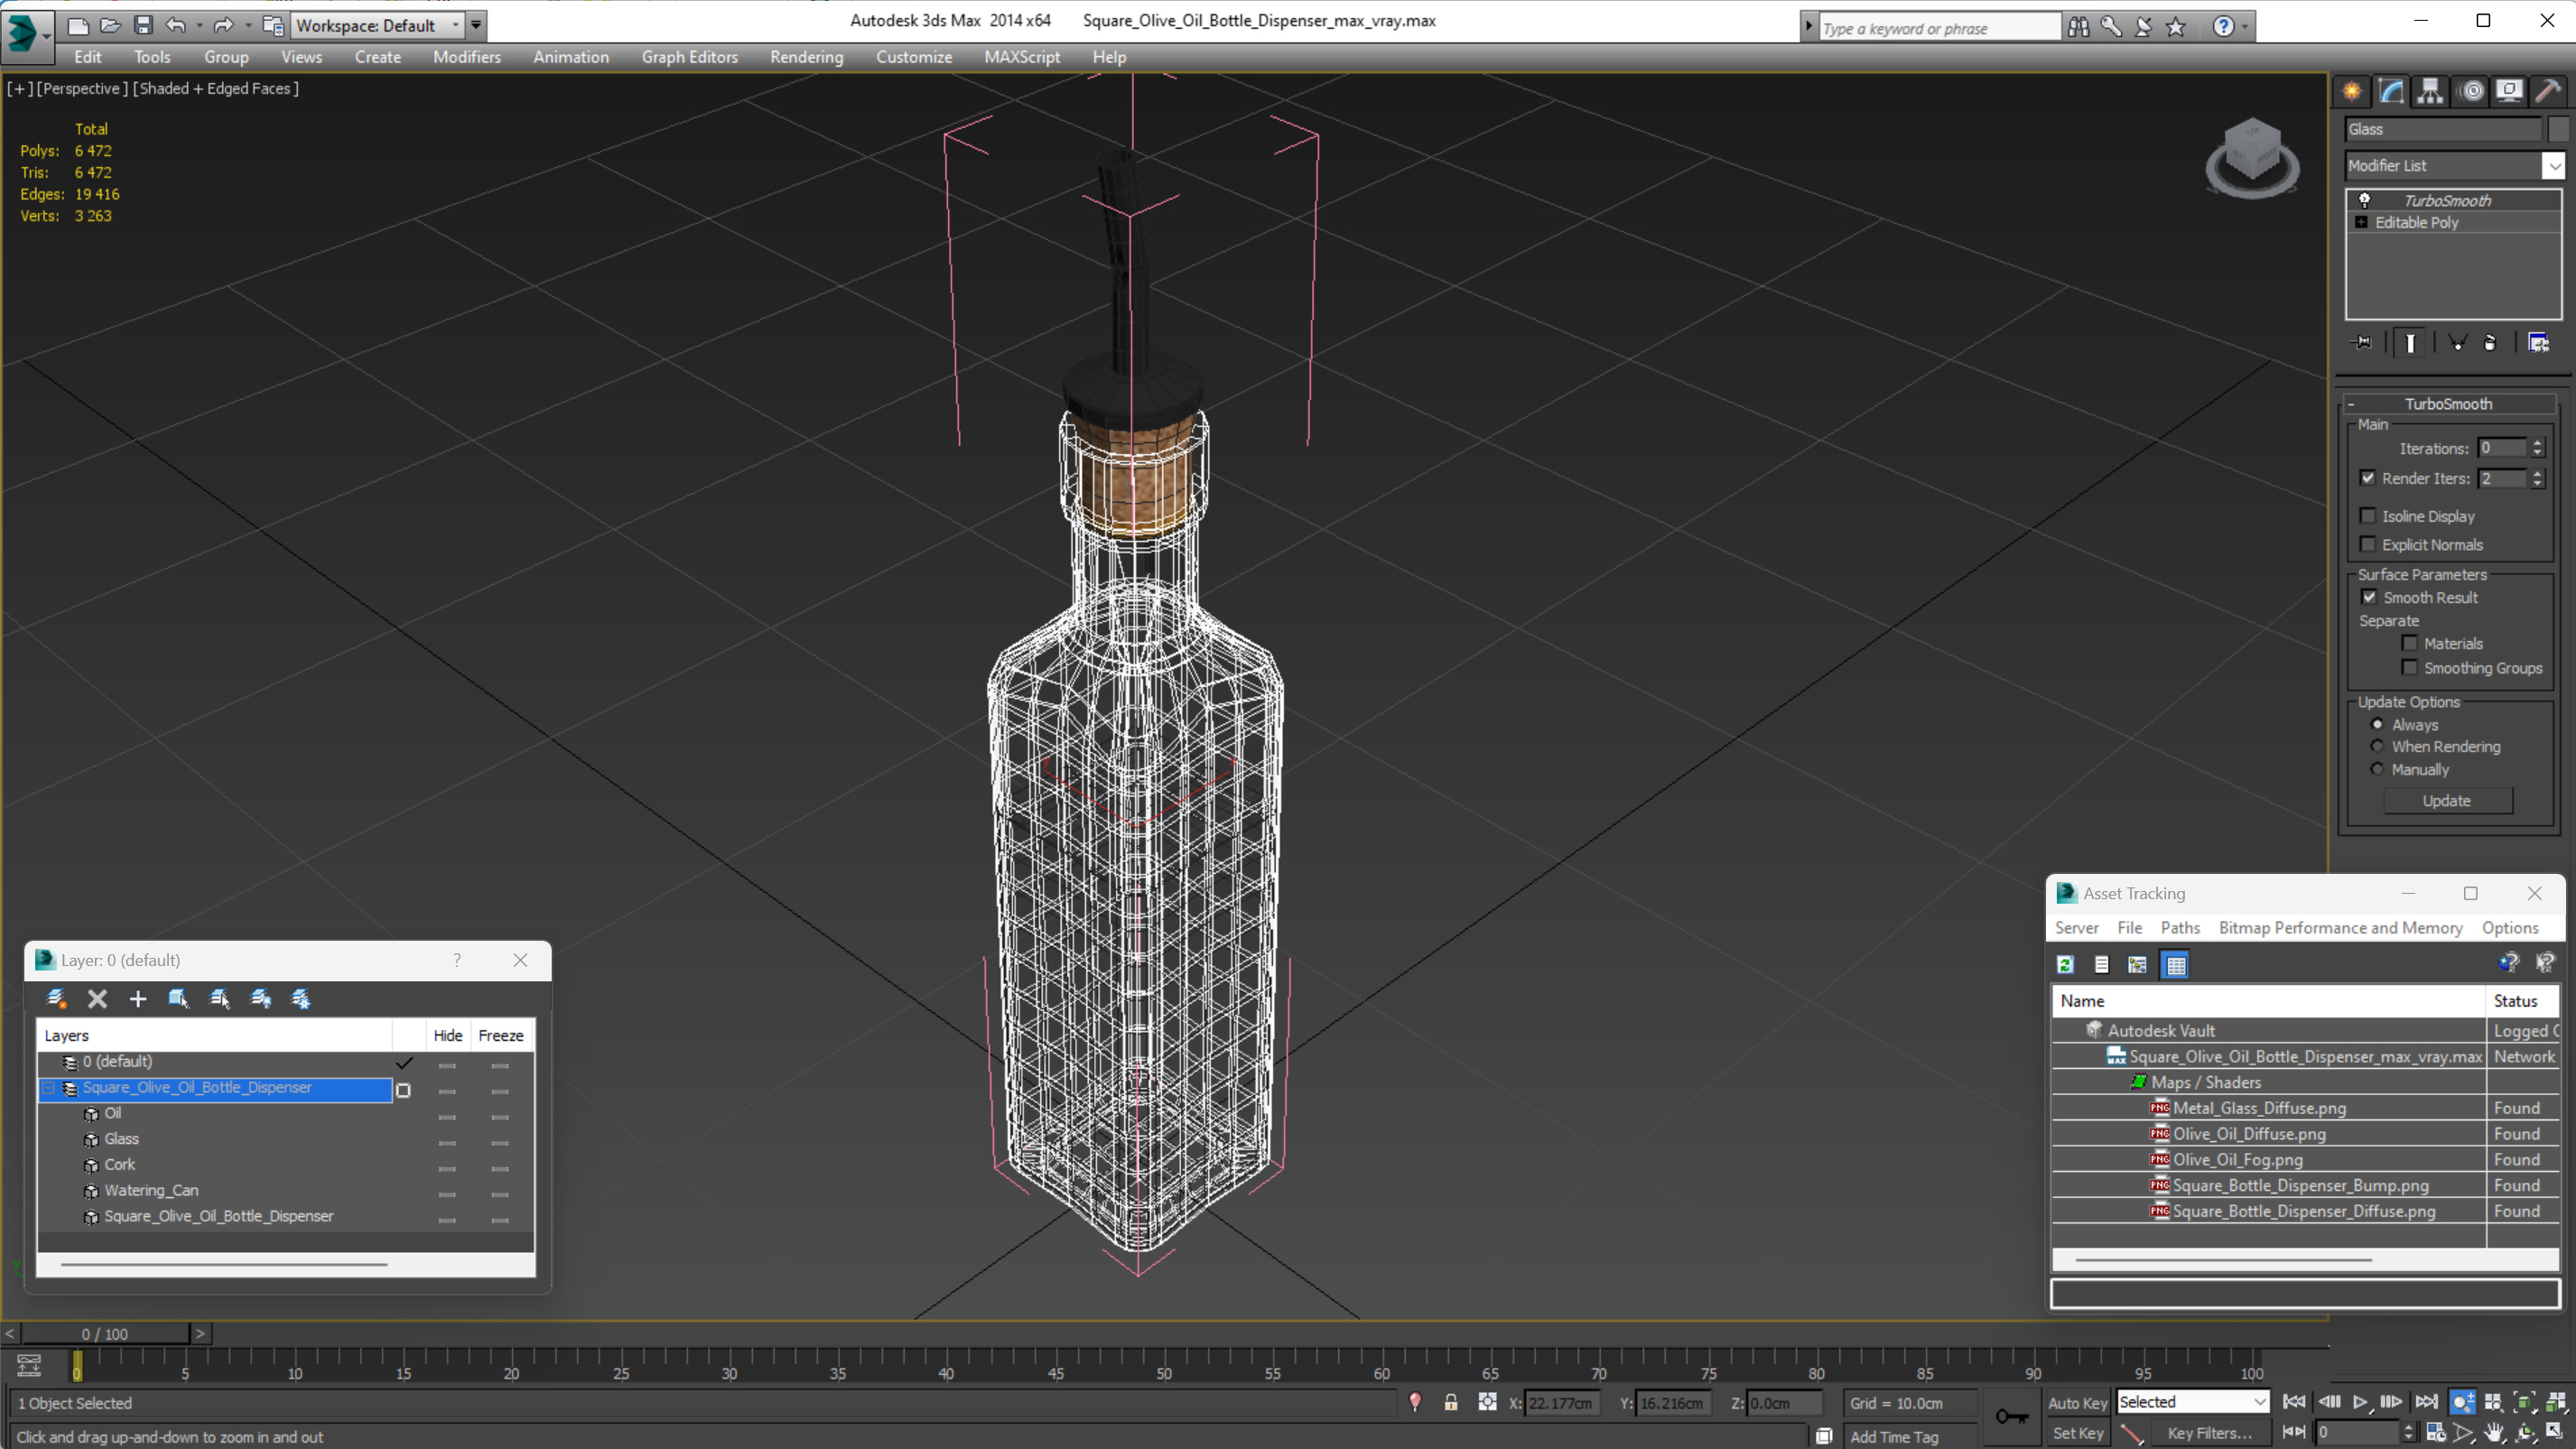Select the Always update radio button
The height and width of the screenshot is (1449, 2576).
pos(2377,724)
